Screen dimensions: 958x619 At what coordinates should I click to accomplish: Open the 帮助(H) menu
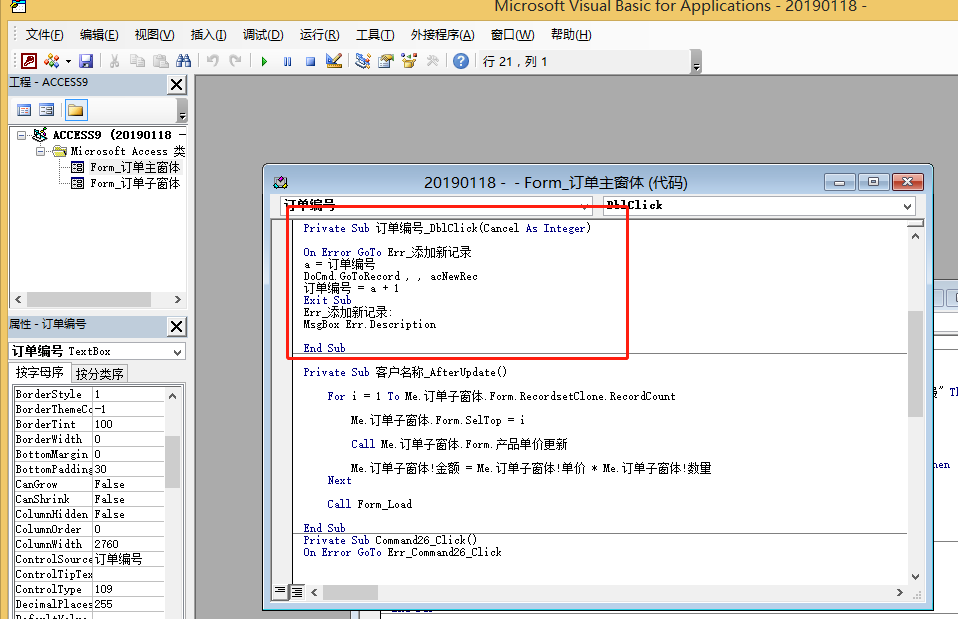[x=571, y=35]
